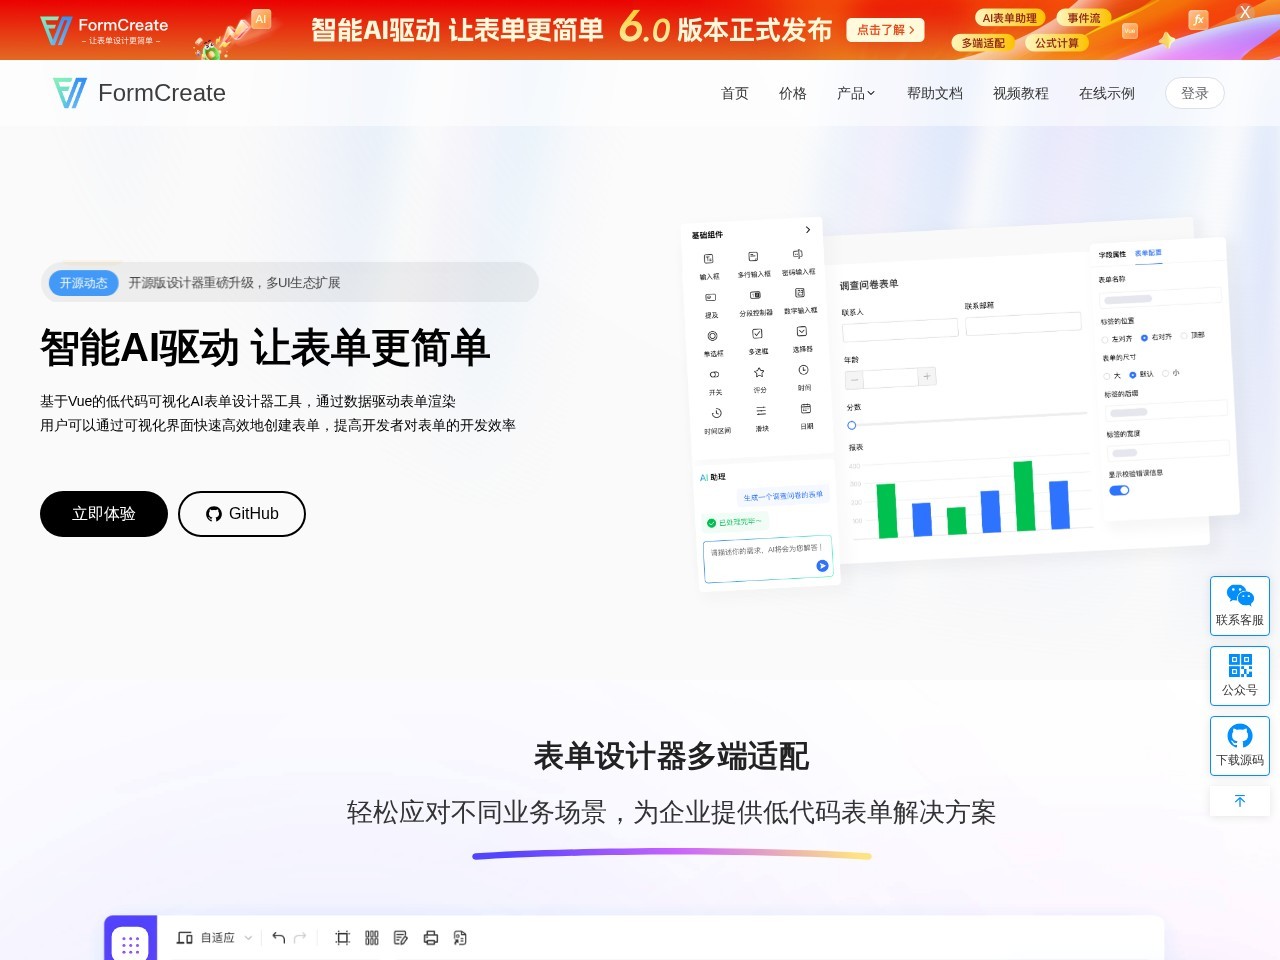
Task: Click the 登录 button
Action: pyautogui.click(x=1195, y=93)
